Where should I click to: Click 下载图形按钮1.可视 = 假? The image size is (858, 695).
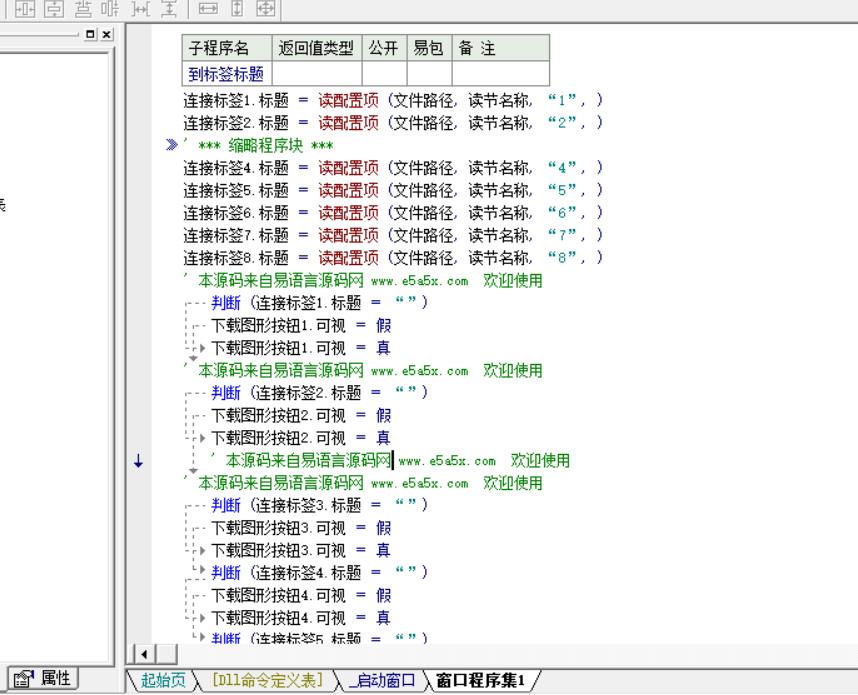[x=301, y=326]
